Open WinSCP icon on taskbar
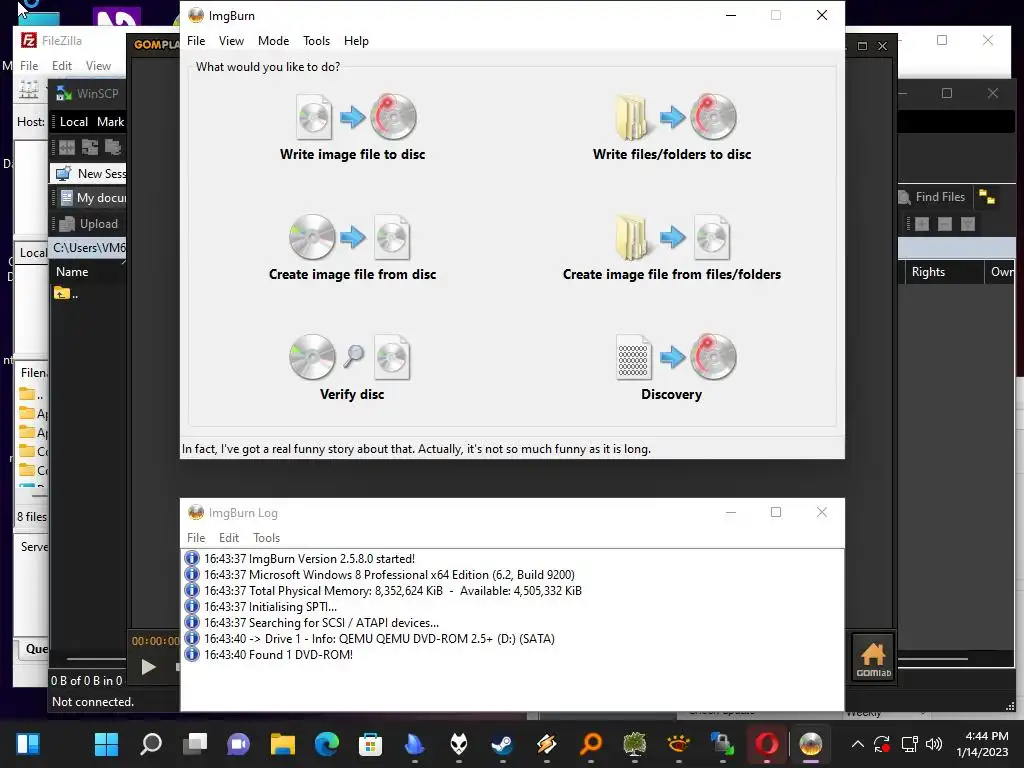 coord(722,743)
